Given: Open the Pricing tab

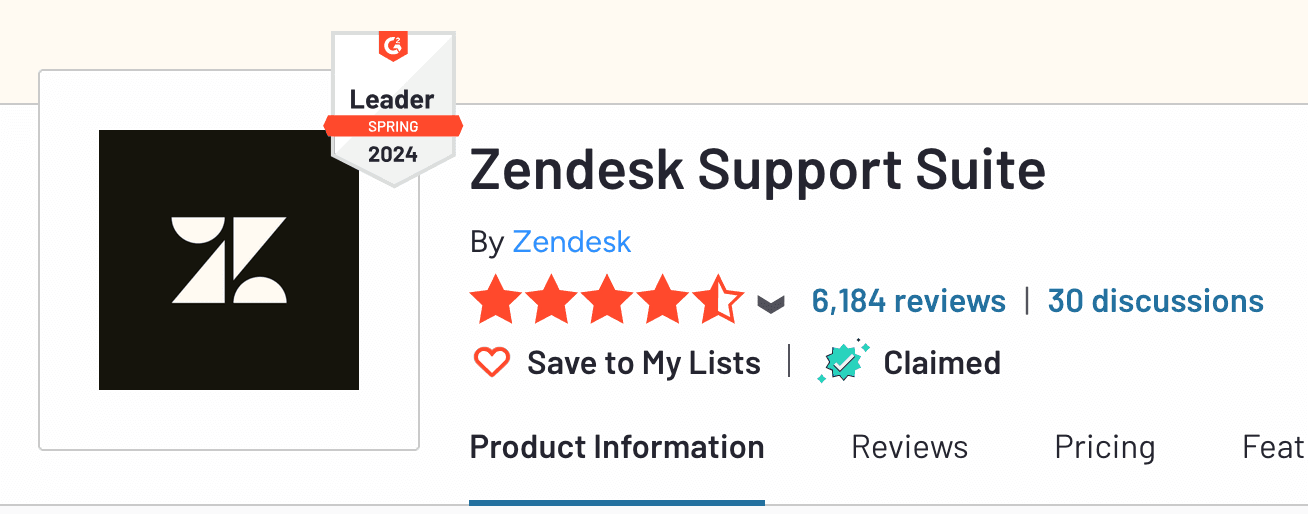Looking at the screenshot, I should pos(1104,447).
